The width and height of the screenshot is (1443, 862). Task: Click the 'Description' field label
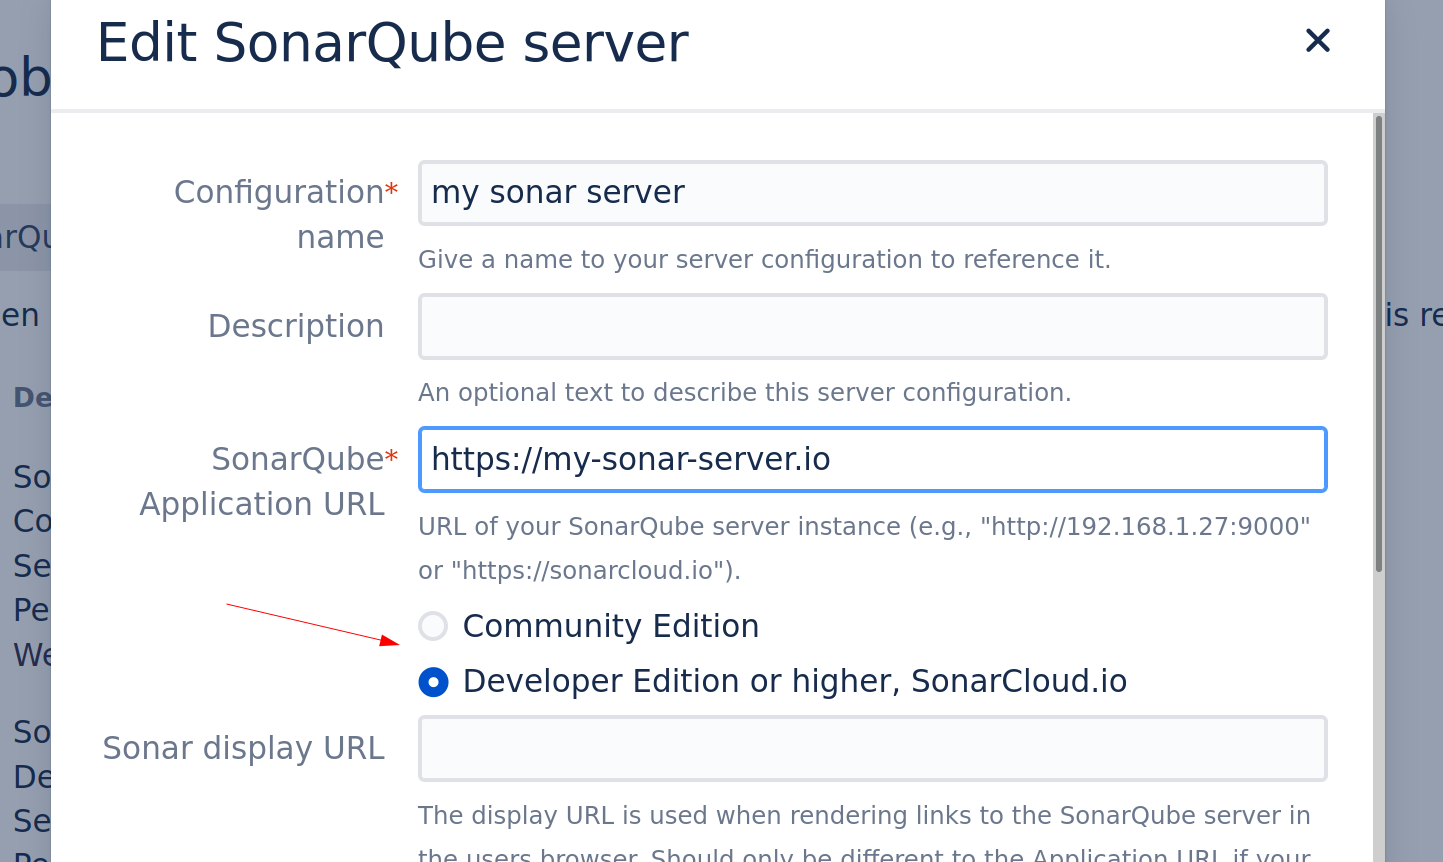tap(295, 326)
